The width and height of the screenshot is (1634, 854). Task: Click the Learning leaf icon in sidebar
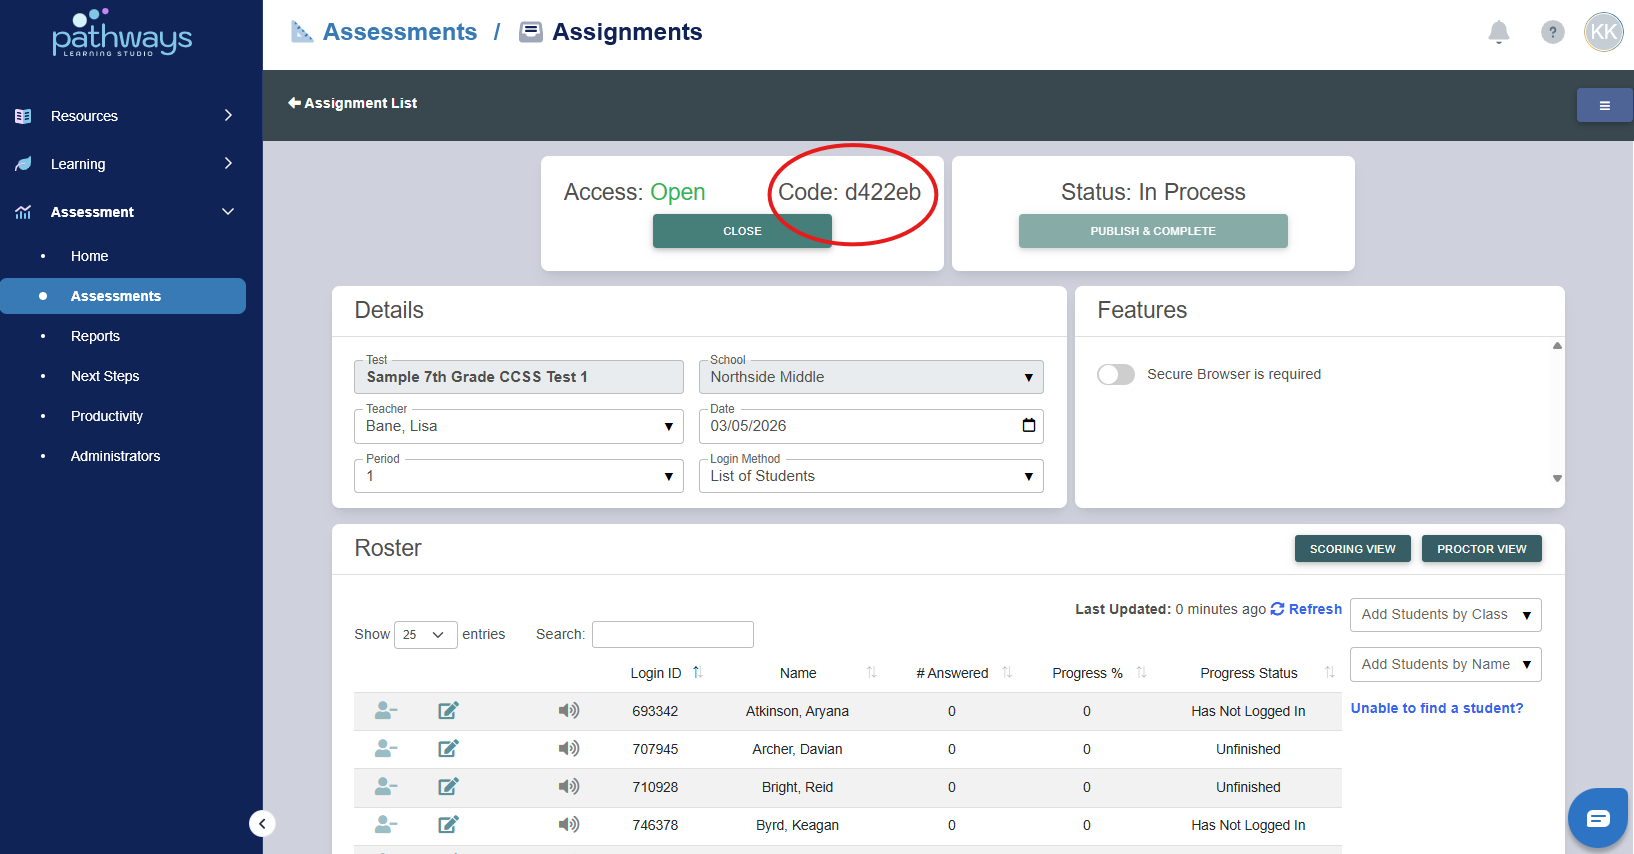tap(23, 164)
